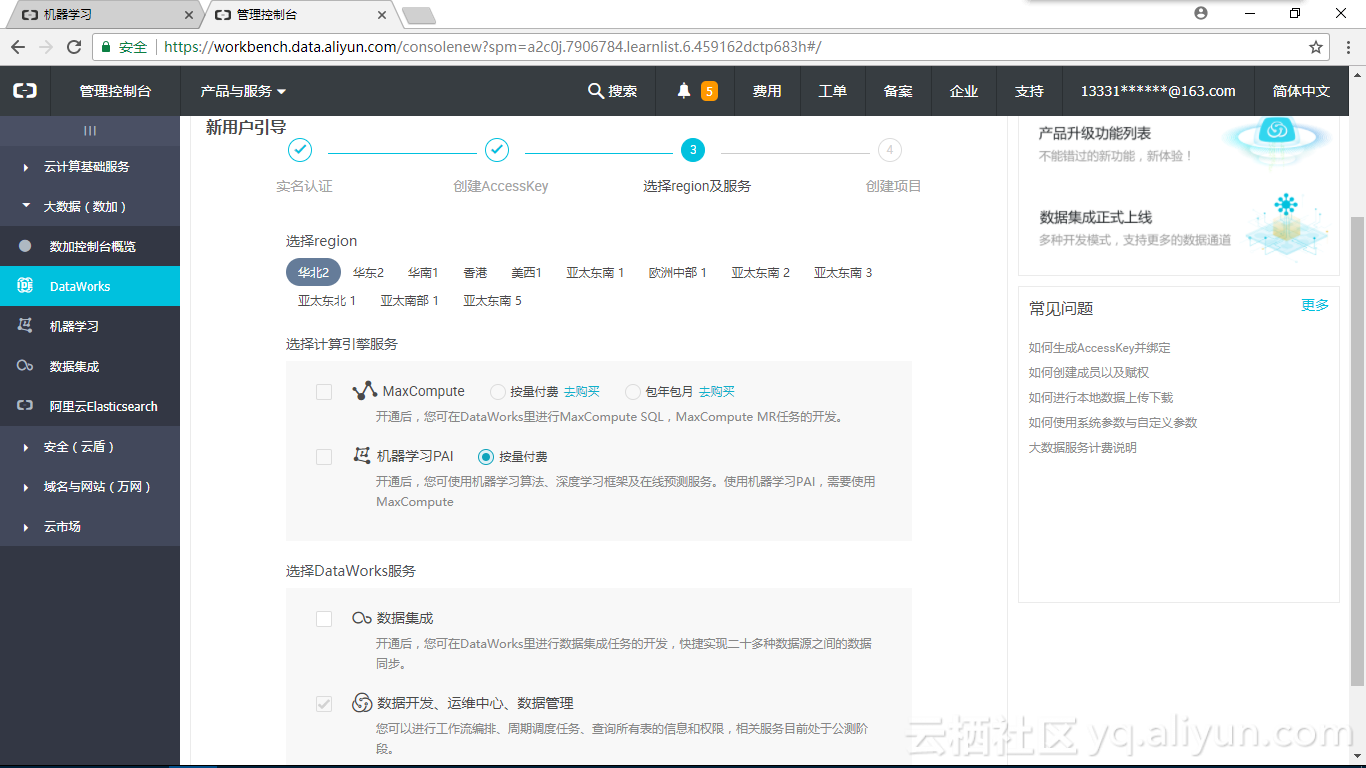Viewport: 1366px width, 768px height.
Task: Select MaxCompute 包年包月 radio button
Action: pos(633,392)
